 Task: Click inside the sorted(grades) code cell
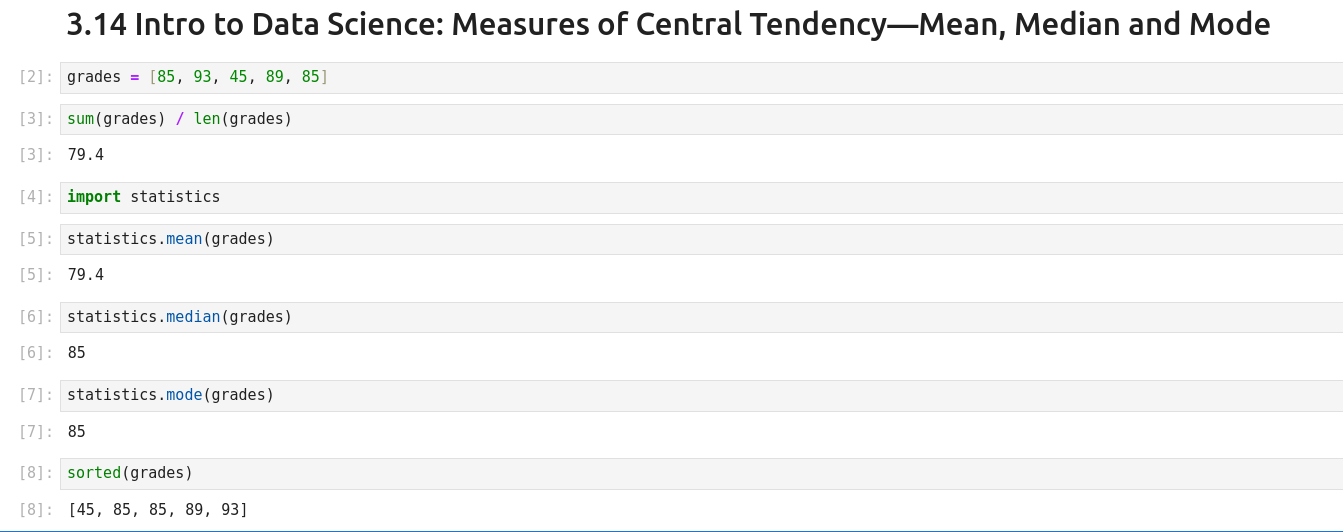click(700, 473)
